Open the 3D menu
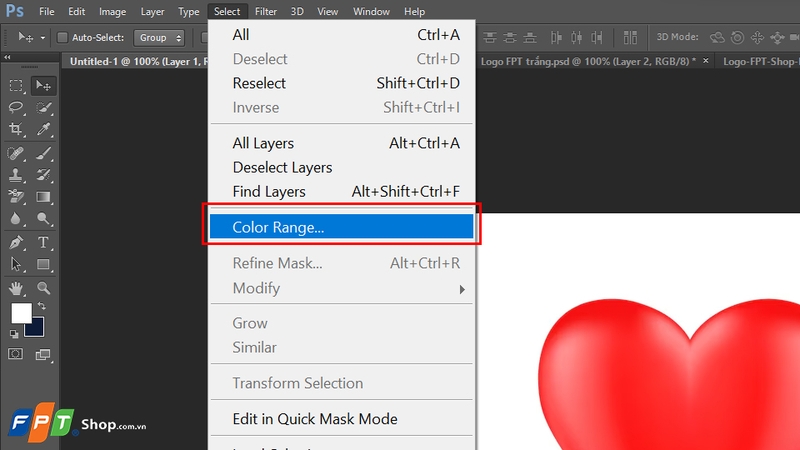 click(297, 11)
